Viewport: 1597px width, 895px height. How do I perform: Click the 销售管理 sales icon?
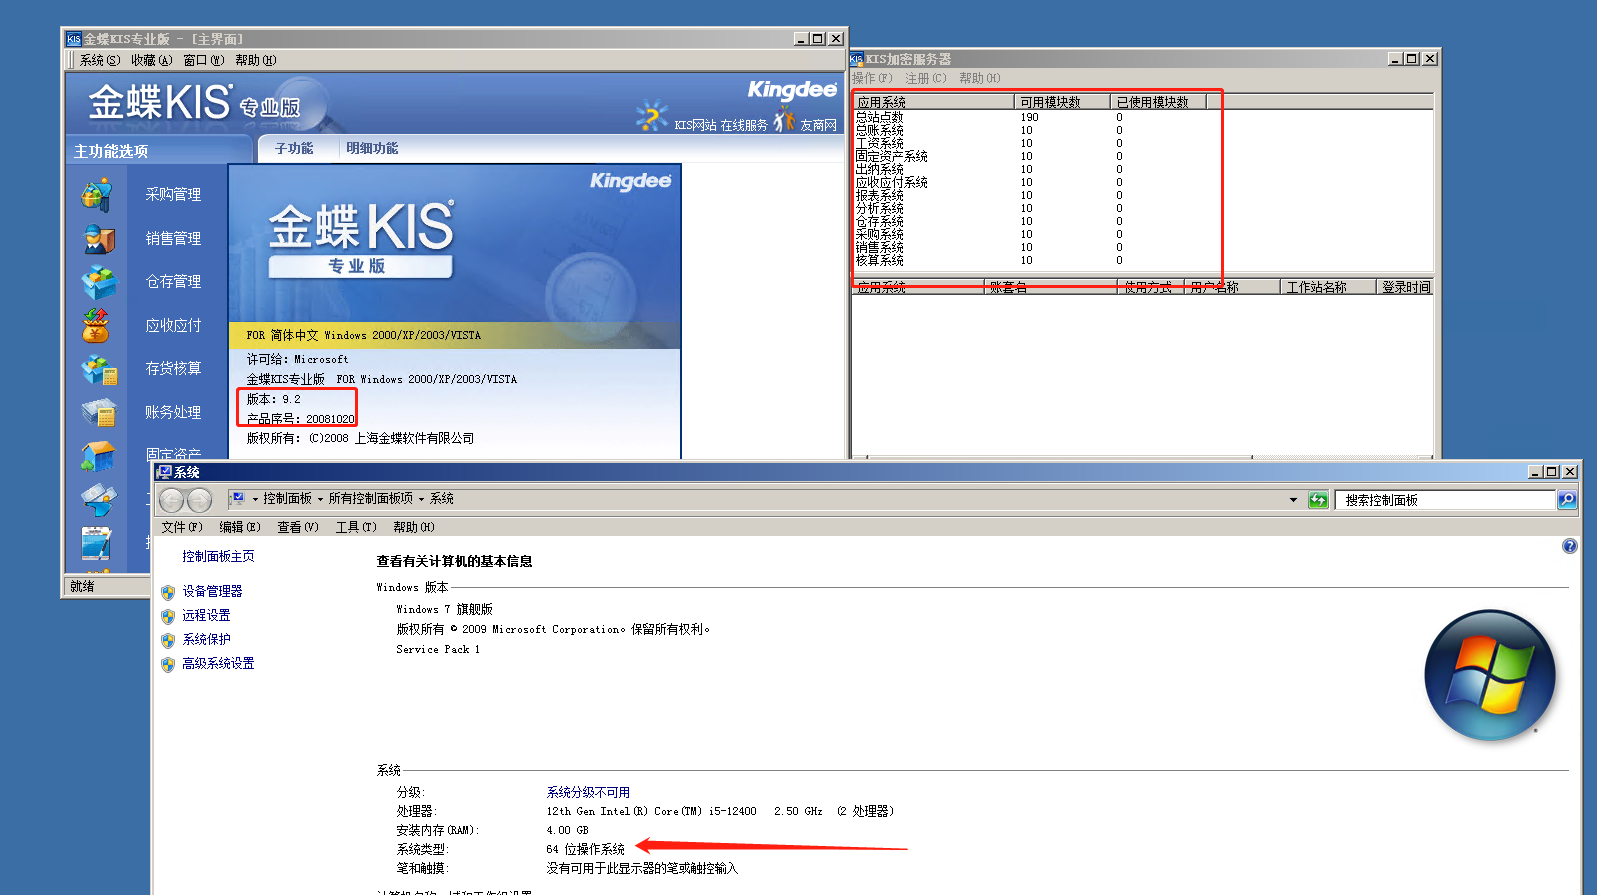(x=98, y=239)
